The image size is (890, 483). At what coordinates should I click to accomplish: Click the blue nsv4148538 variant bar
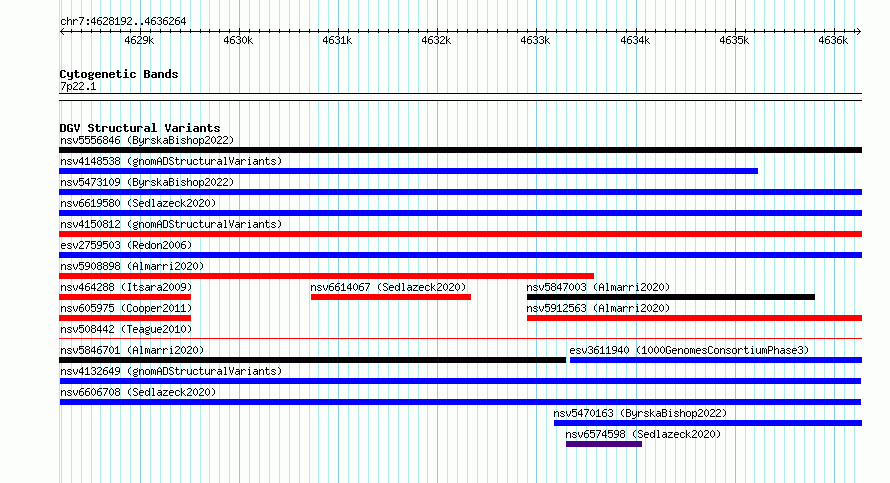tap(409, 171)
